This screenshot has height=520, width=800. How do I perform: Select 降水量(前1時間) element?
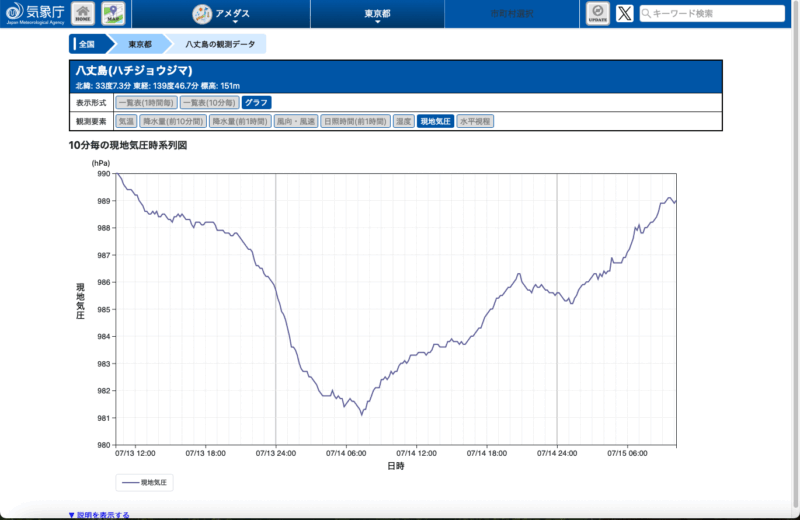[240, 121]
